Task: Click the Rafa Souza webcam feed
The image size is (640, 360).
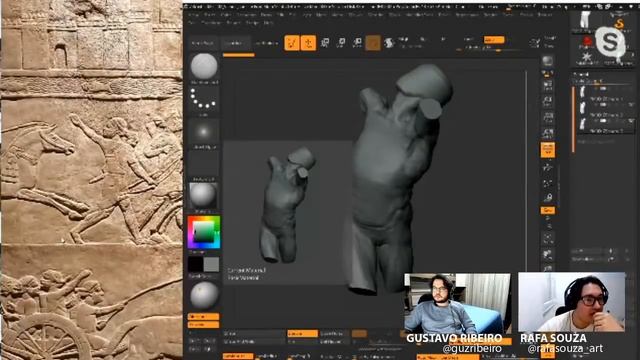Action: pyautogui.click(x=571, y=302)
